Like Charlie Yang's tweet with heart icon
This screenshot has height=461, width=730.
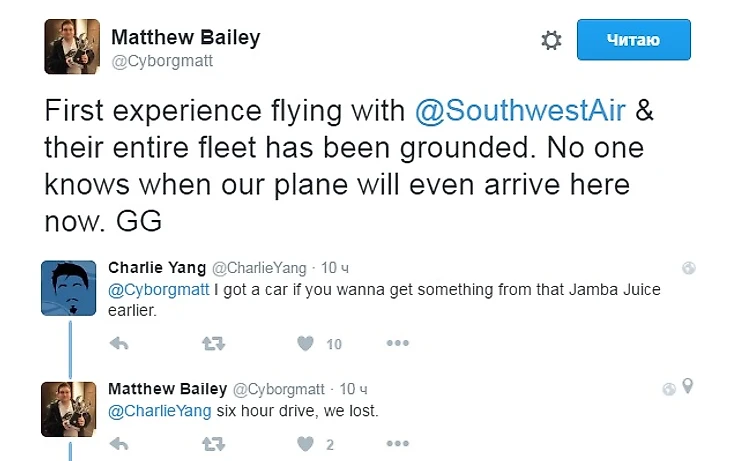tap(305, 344)
